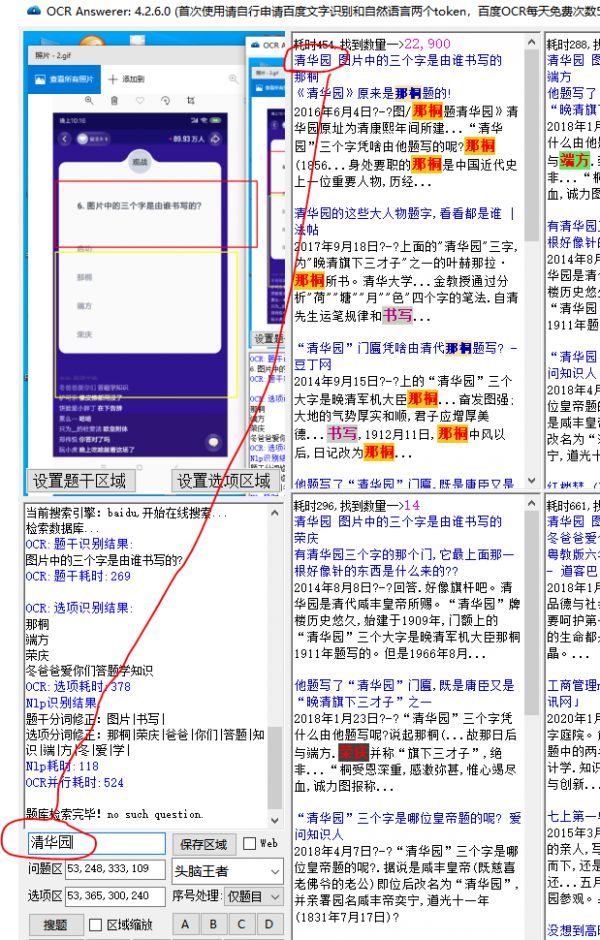Image resolution: width=600 pixels, height=940 pixels.
Task: Toggle the Web checkbox
Action: (249, 843)
